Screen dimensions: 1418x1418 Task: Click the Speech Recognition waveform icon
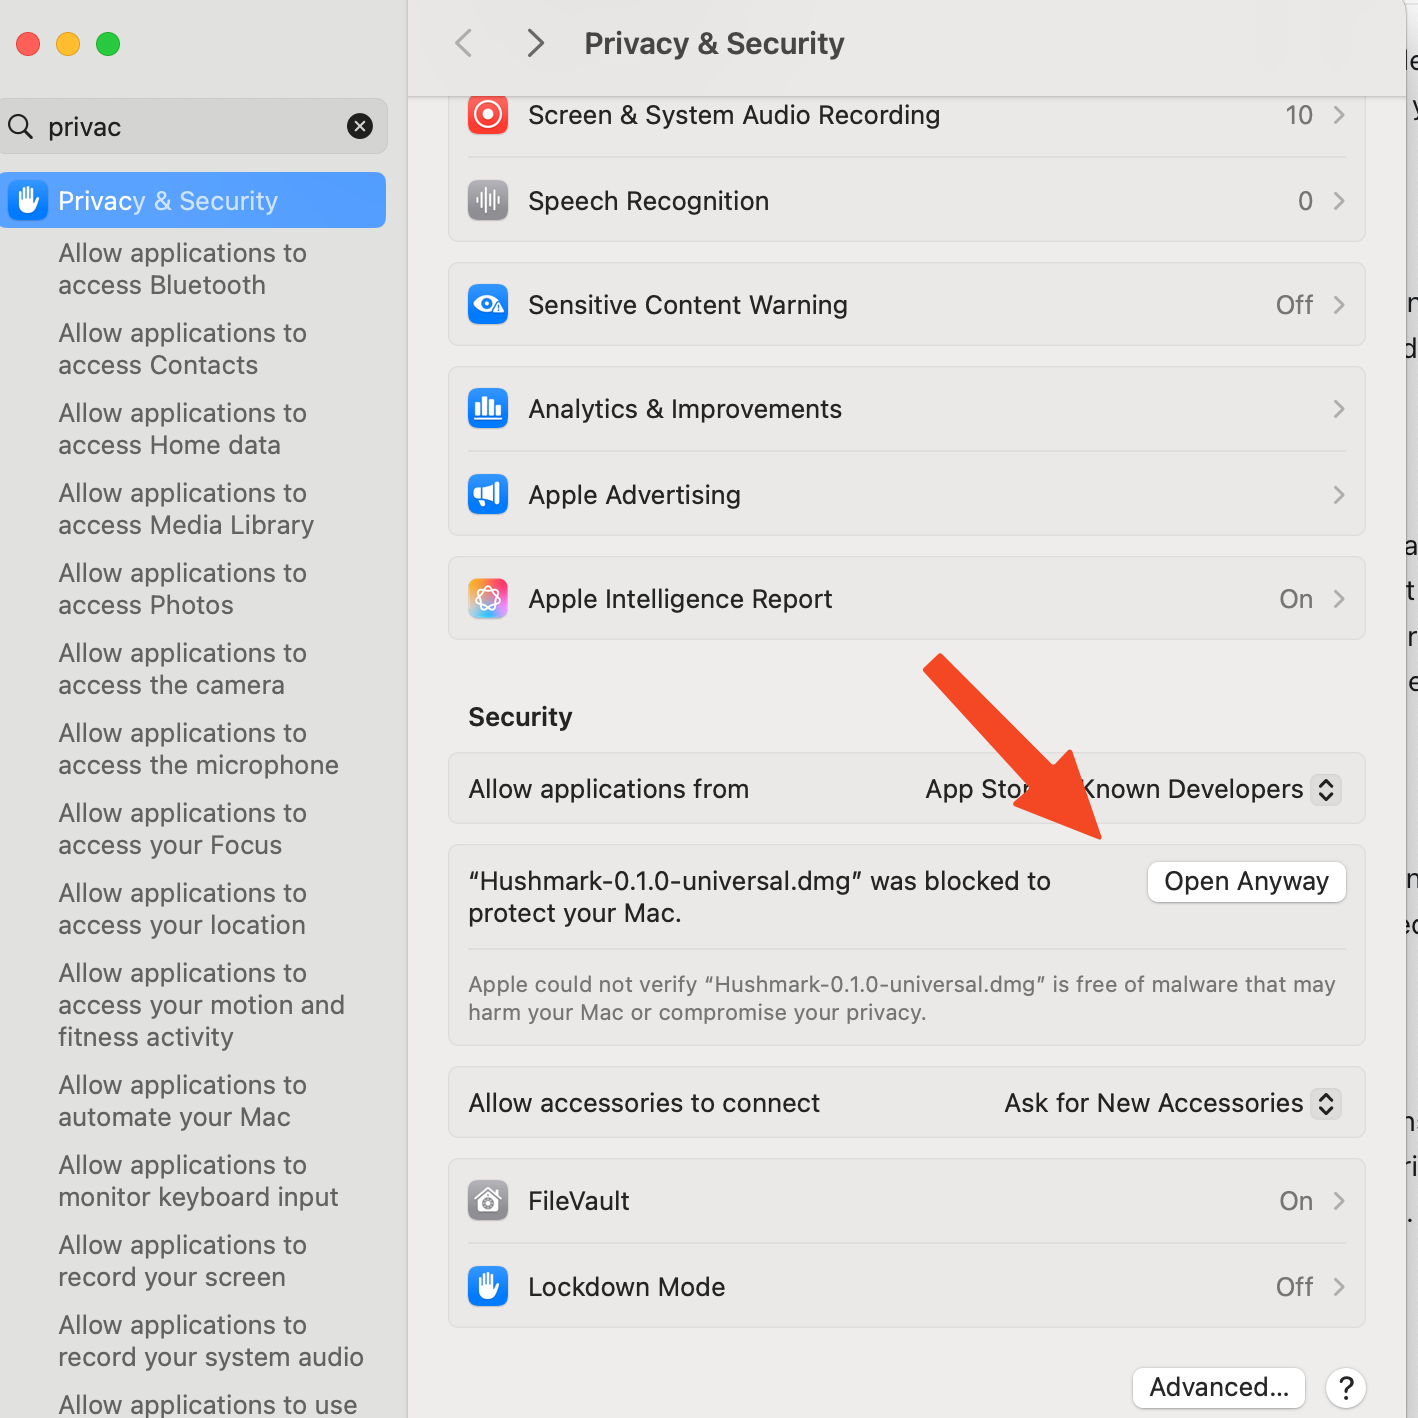488,201
